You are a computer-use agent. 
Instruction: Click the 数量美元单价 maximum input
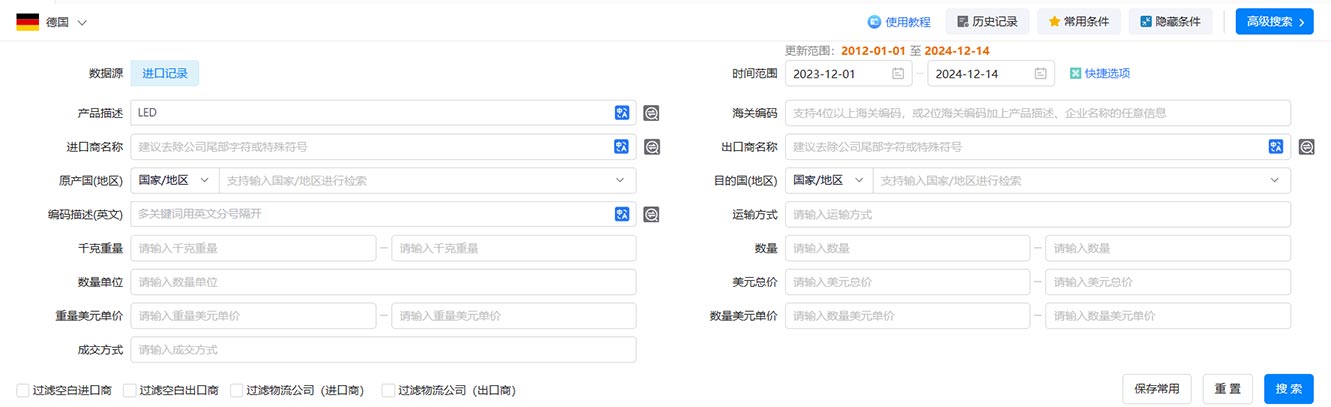point(1168,316)
